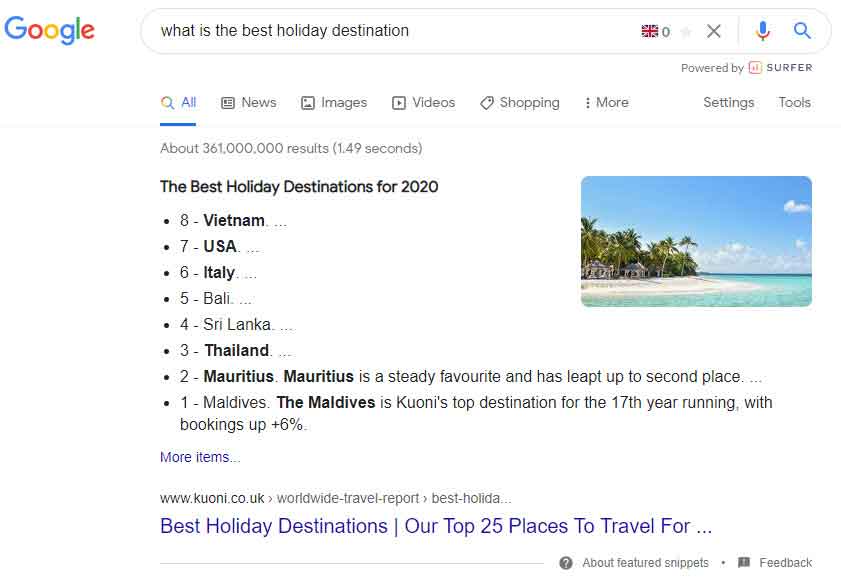Open the Videos results tab

[x=423, y=102]
